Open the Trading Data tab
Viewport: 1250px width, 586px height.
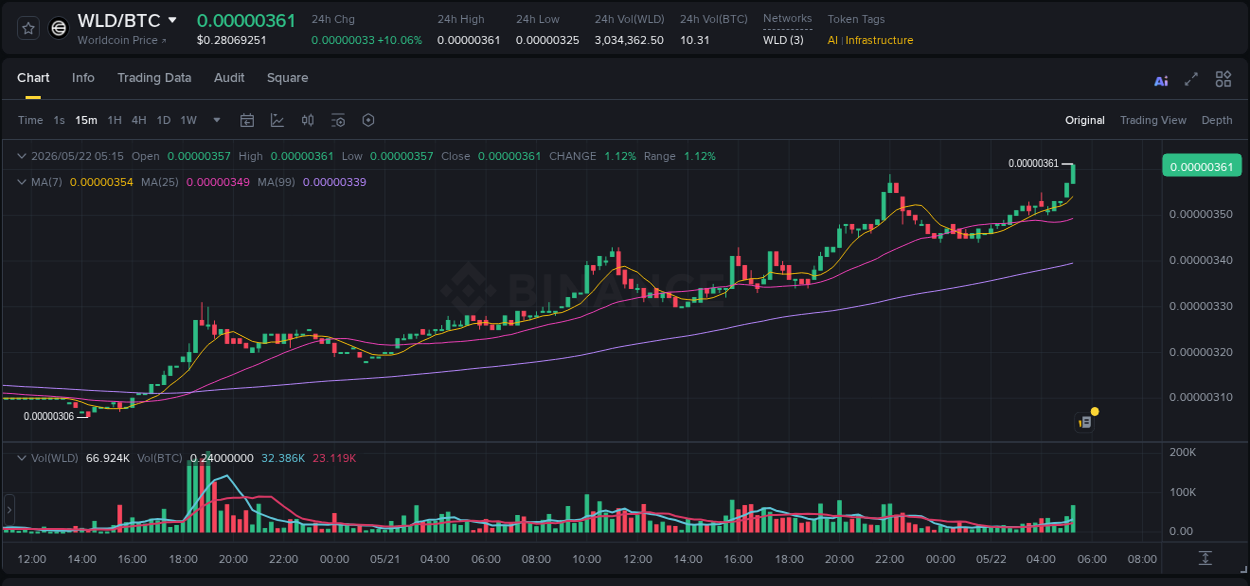pos(154,78)
